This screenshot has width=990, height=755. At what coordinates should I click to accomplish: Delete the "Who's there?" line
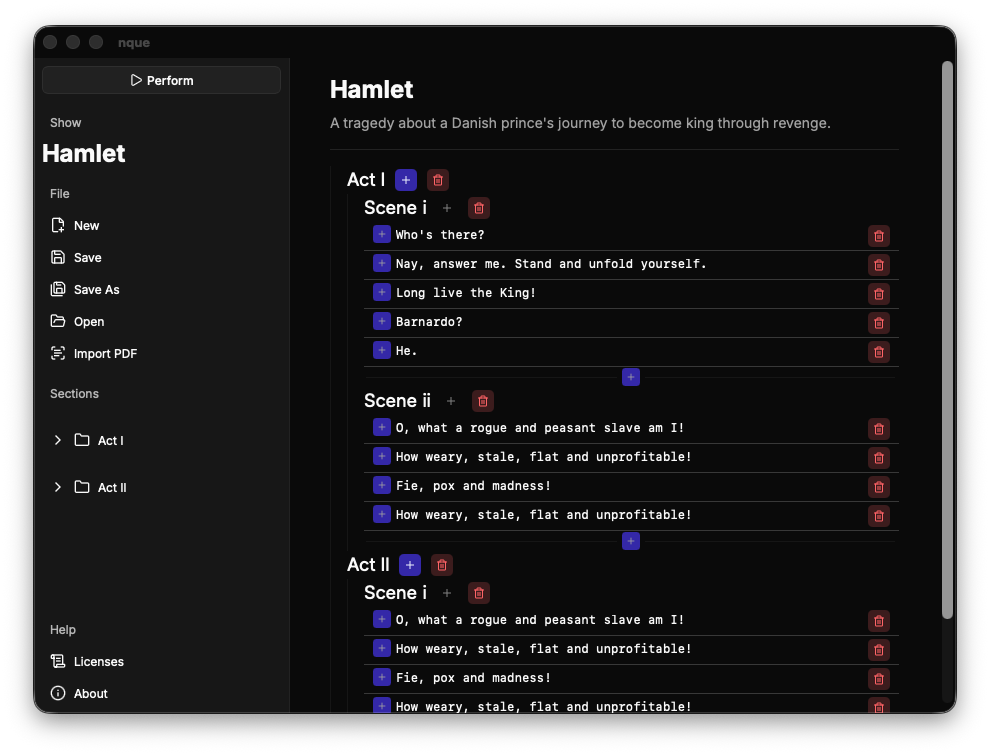pyautogui.click(x=878, y=236)
